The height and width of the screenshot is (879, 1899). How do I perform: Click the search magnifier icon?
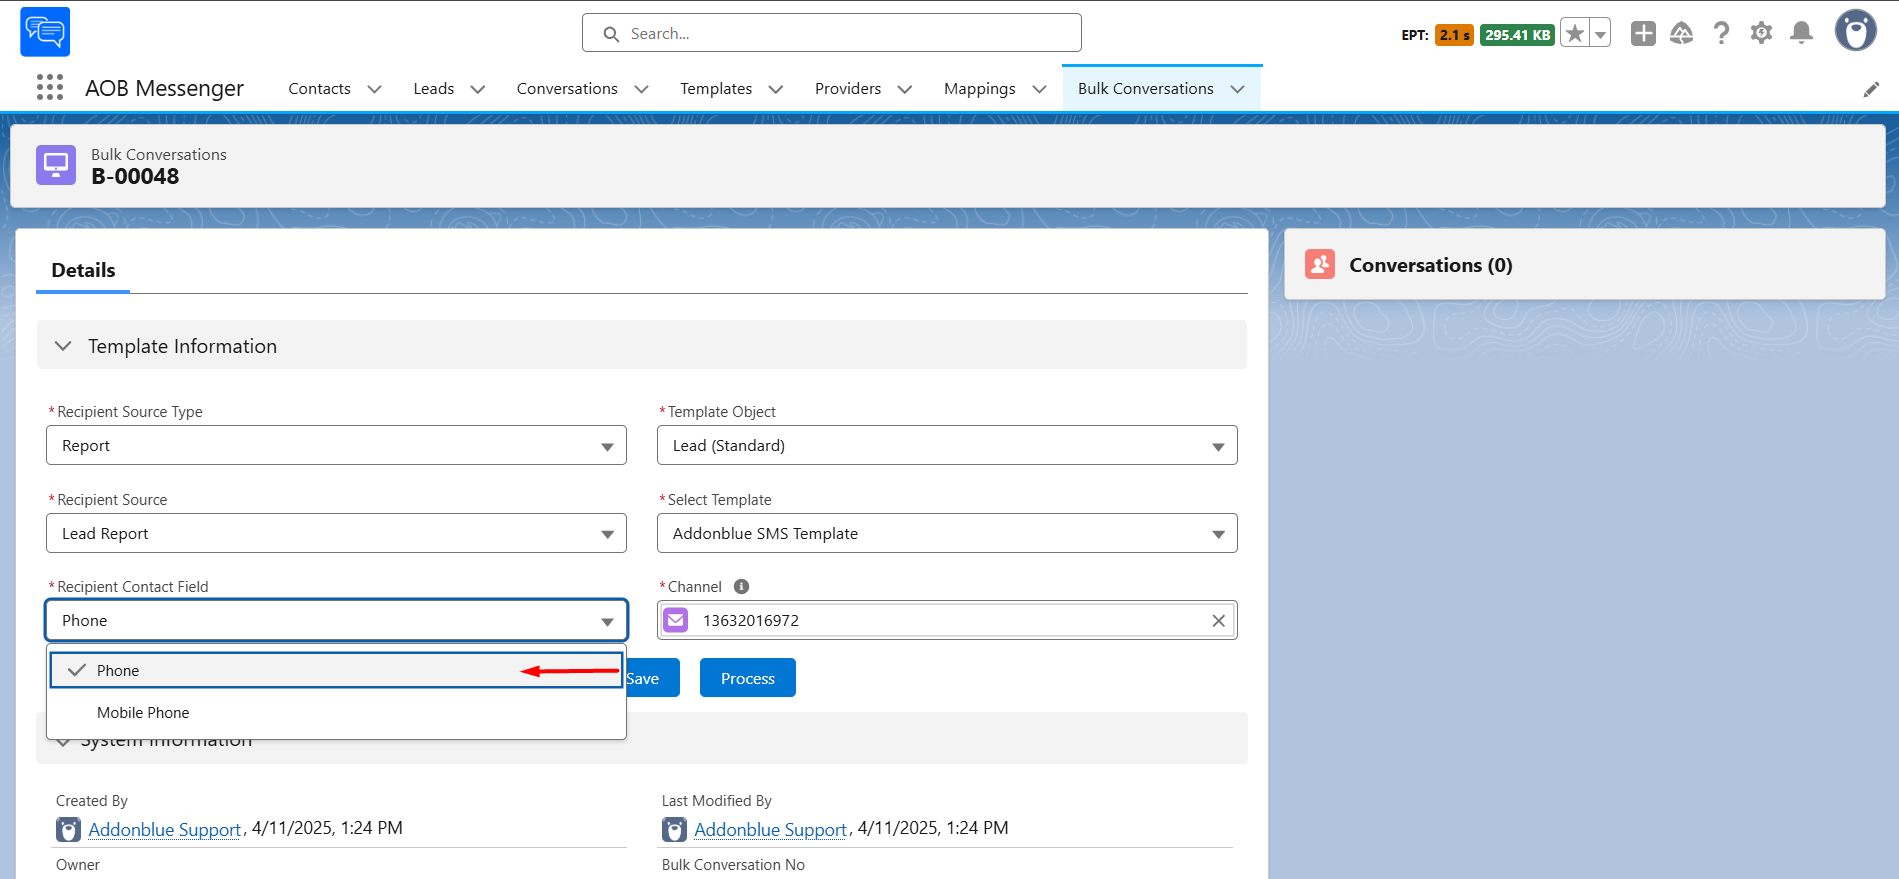(611, 34)
